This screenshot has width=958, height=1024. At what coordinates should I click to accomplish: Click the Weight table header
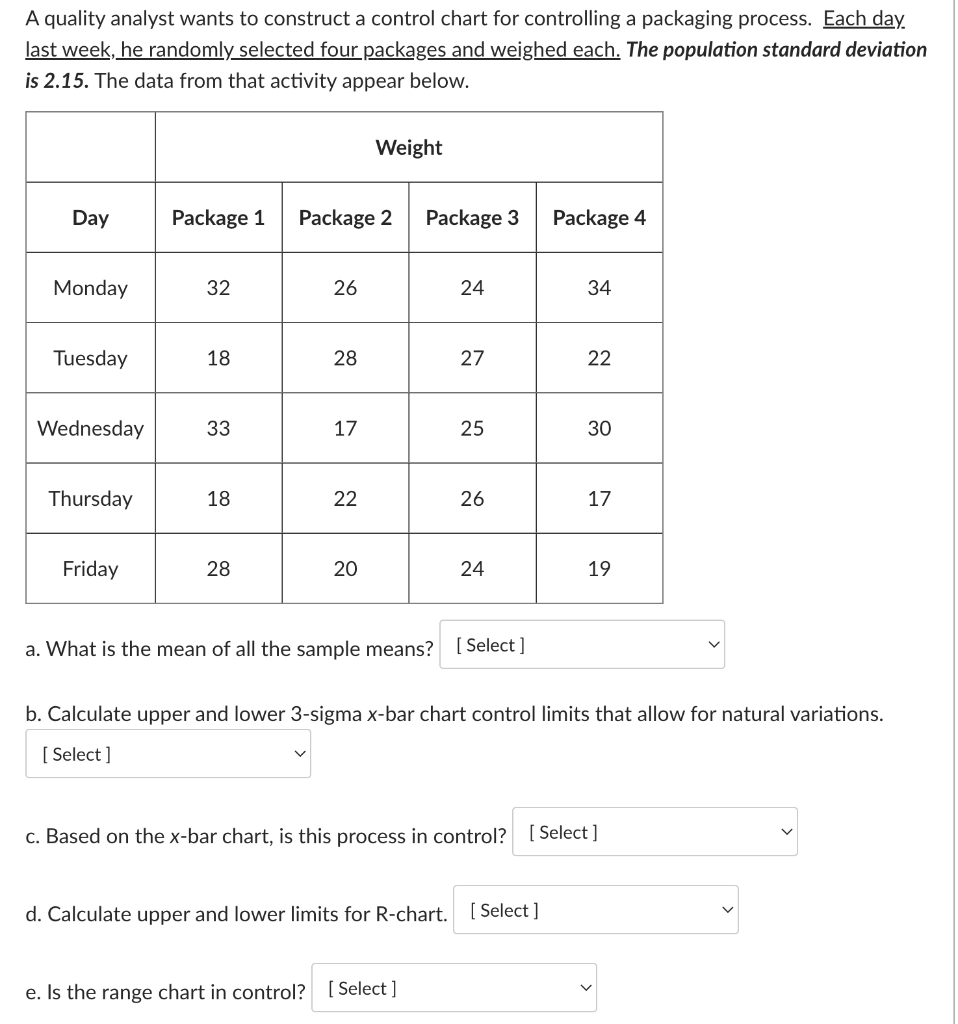(409, 147)
